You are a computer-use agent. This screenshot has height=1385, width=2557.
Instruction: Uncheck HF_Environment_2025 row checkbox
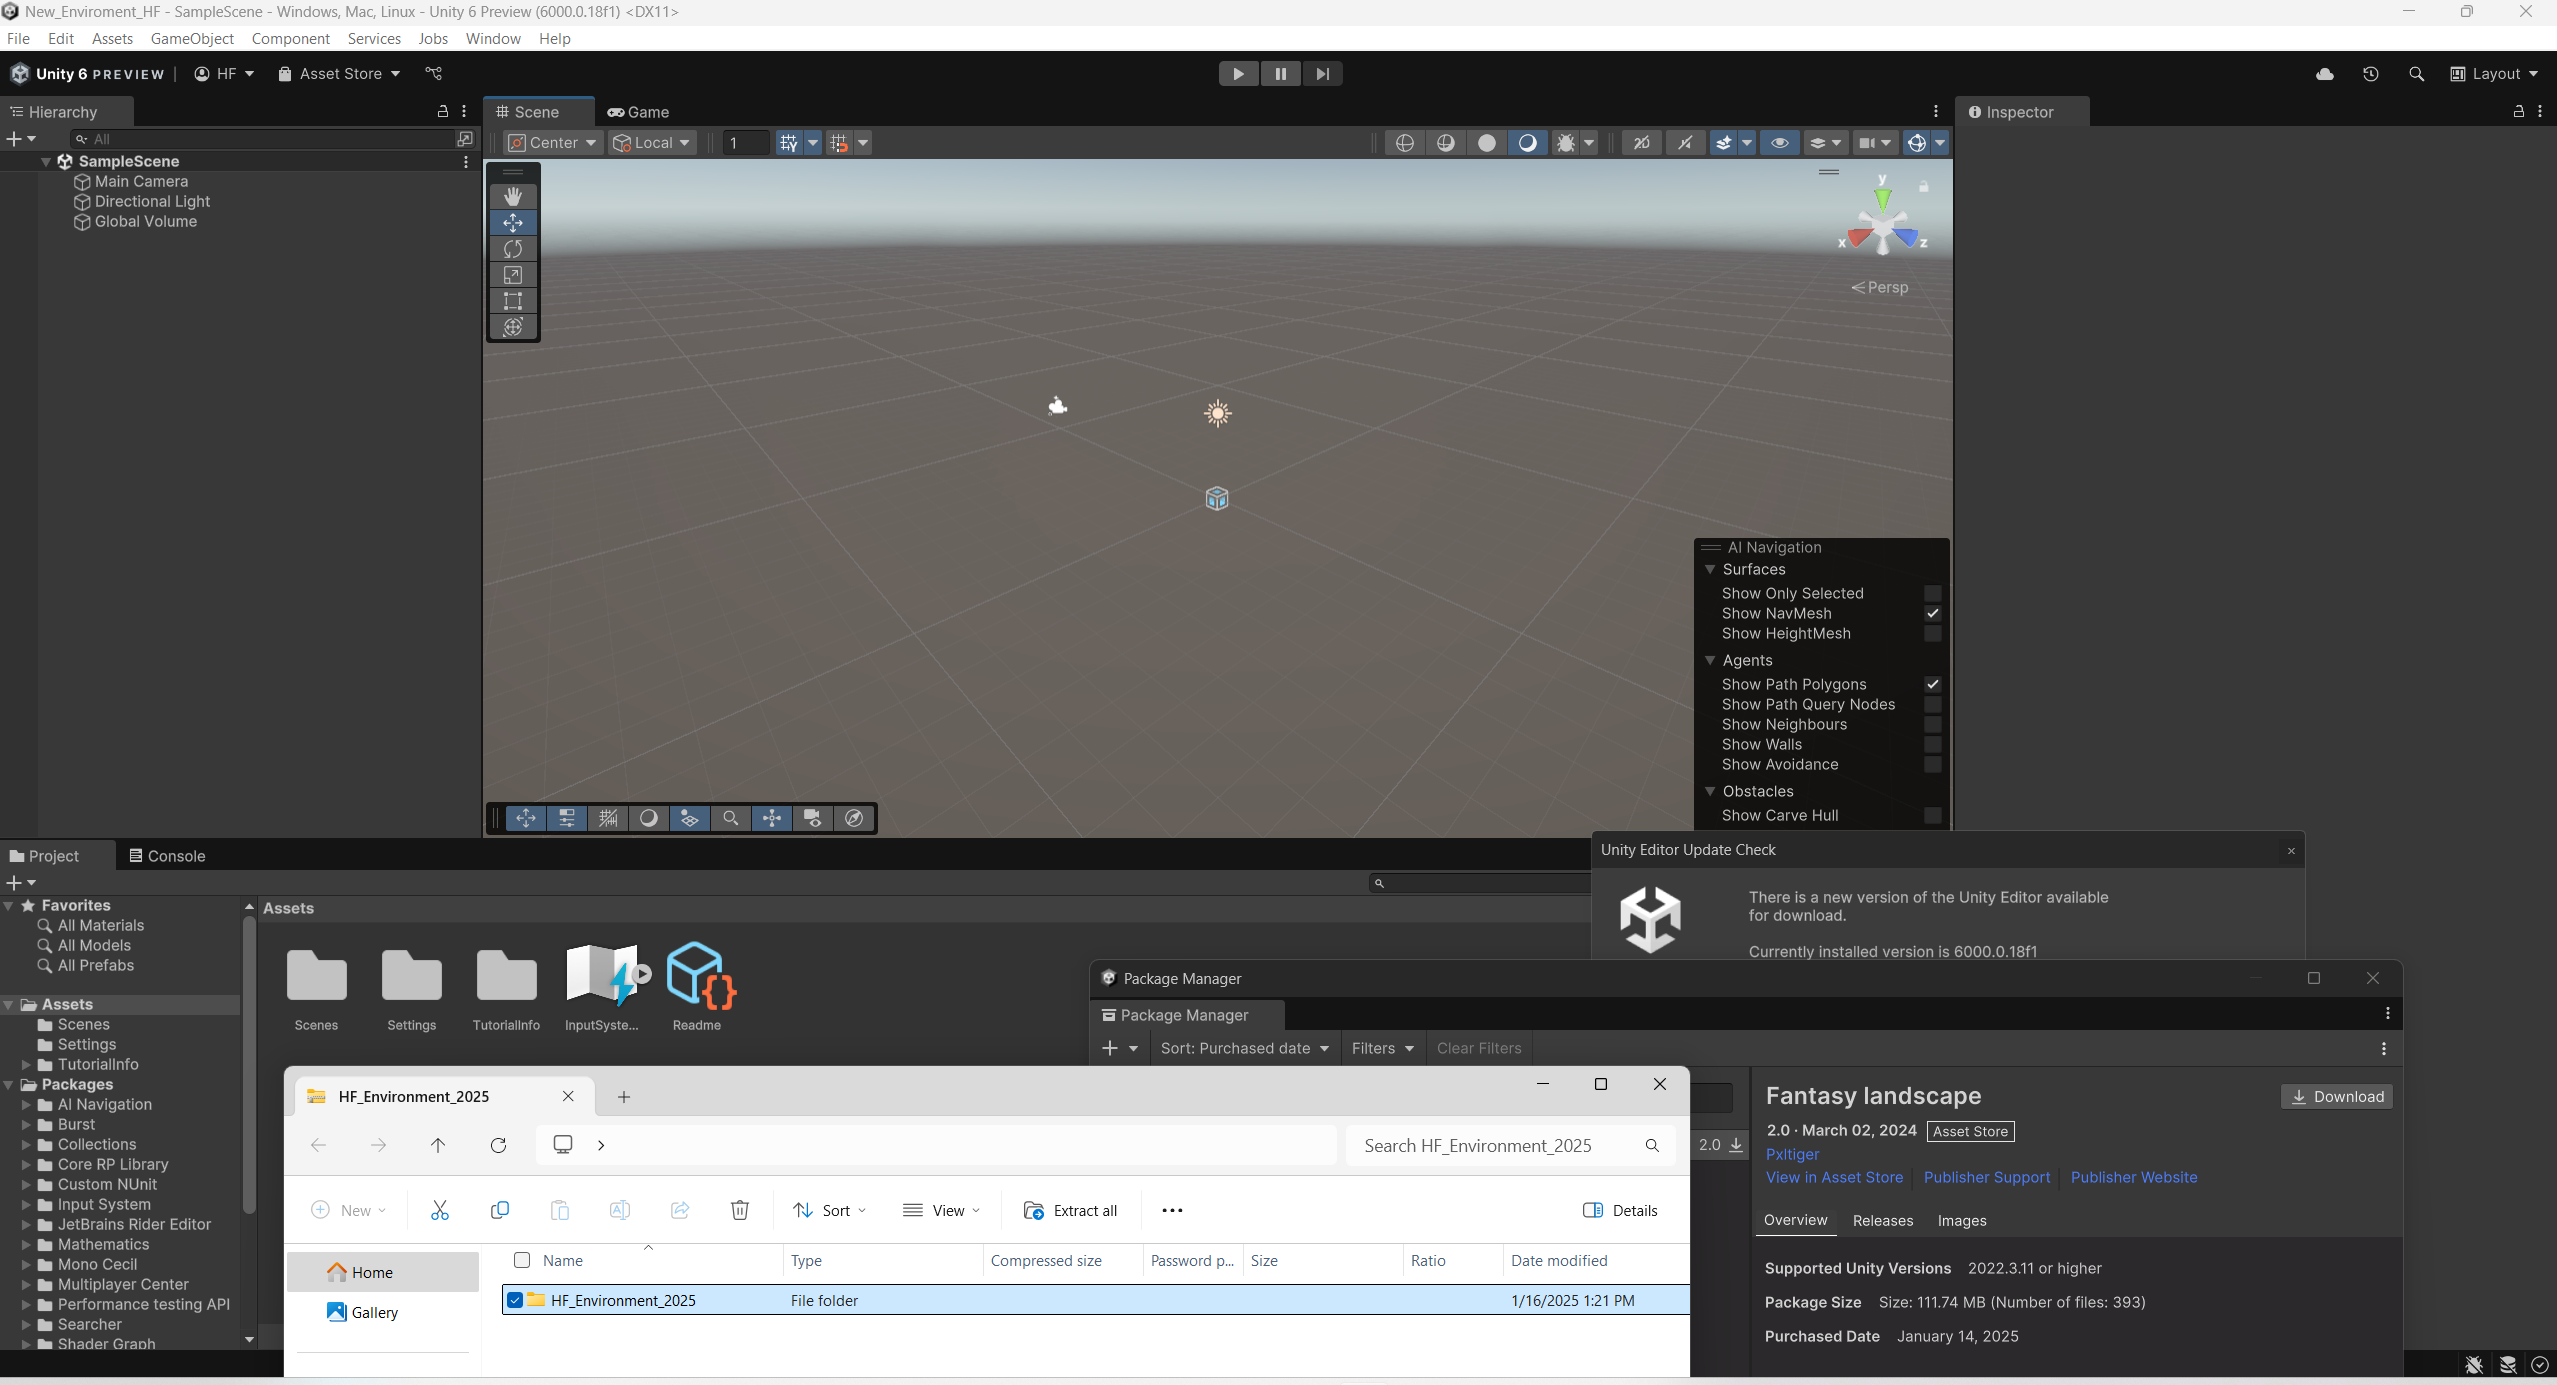point(515,1300)
